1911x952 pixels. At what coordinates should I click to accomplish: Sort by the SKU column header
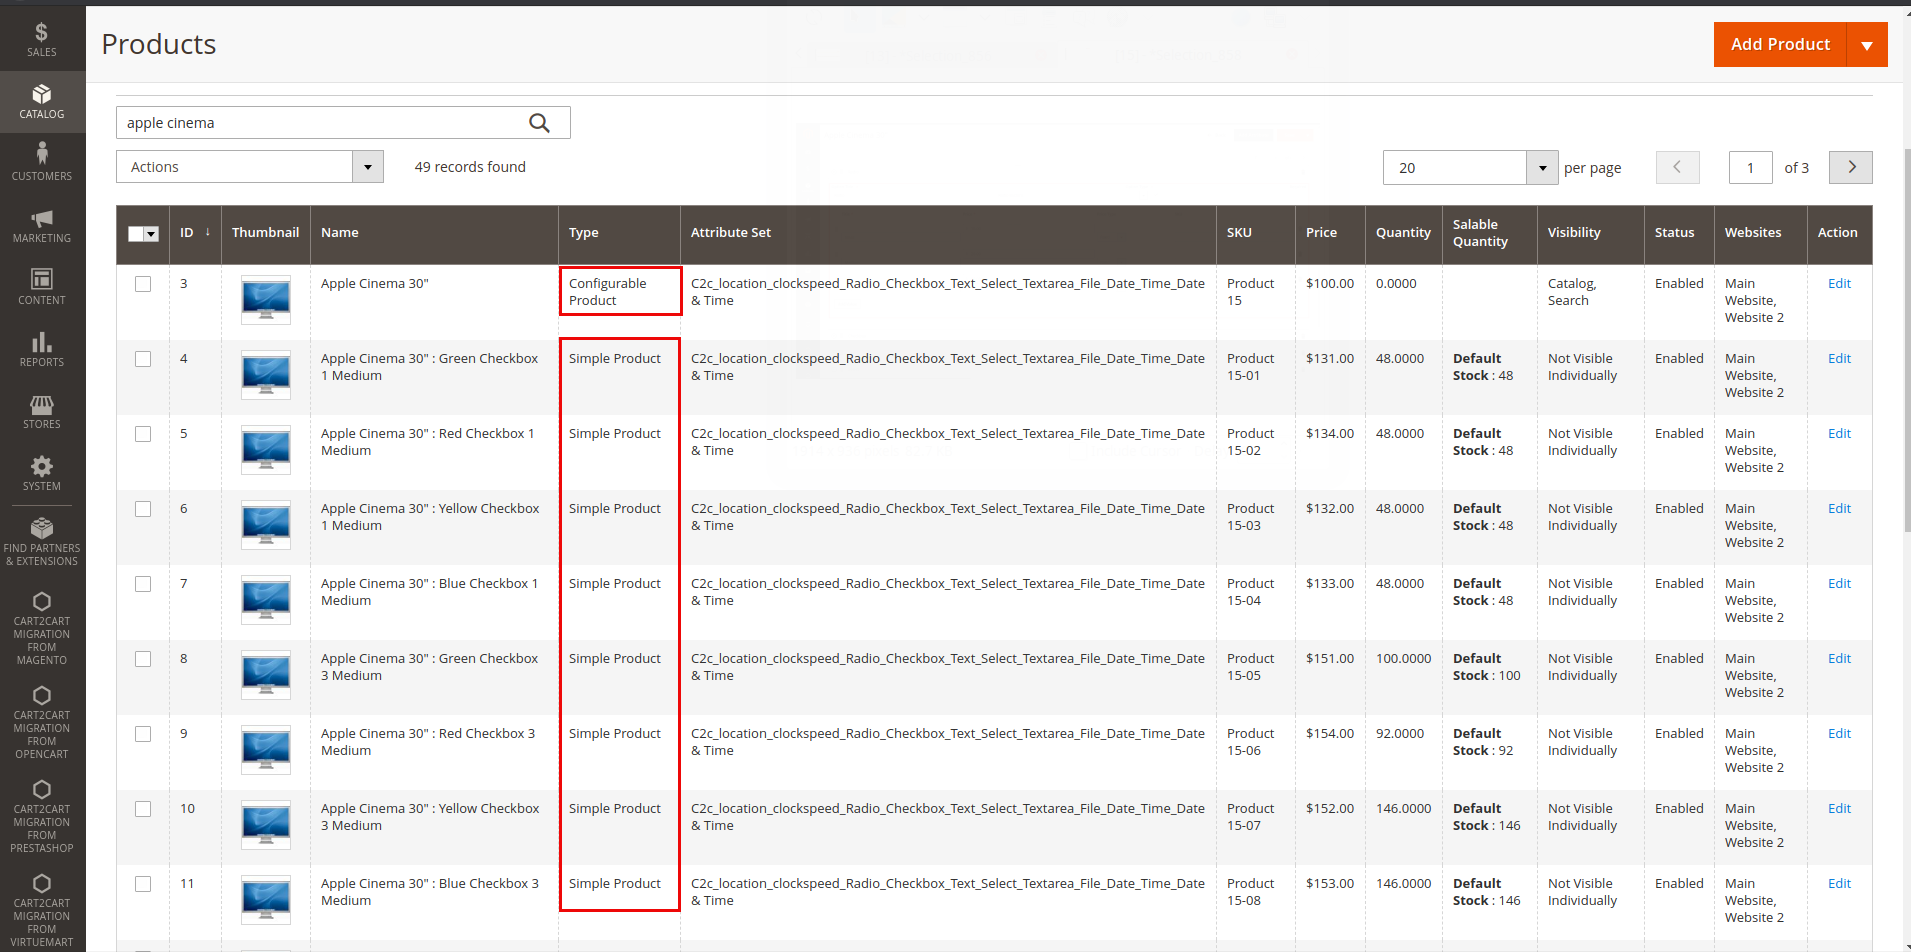click(1255, 233)
